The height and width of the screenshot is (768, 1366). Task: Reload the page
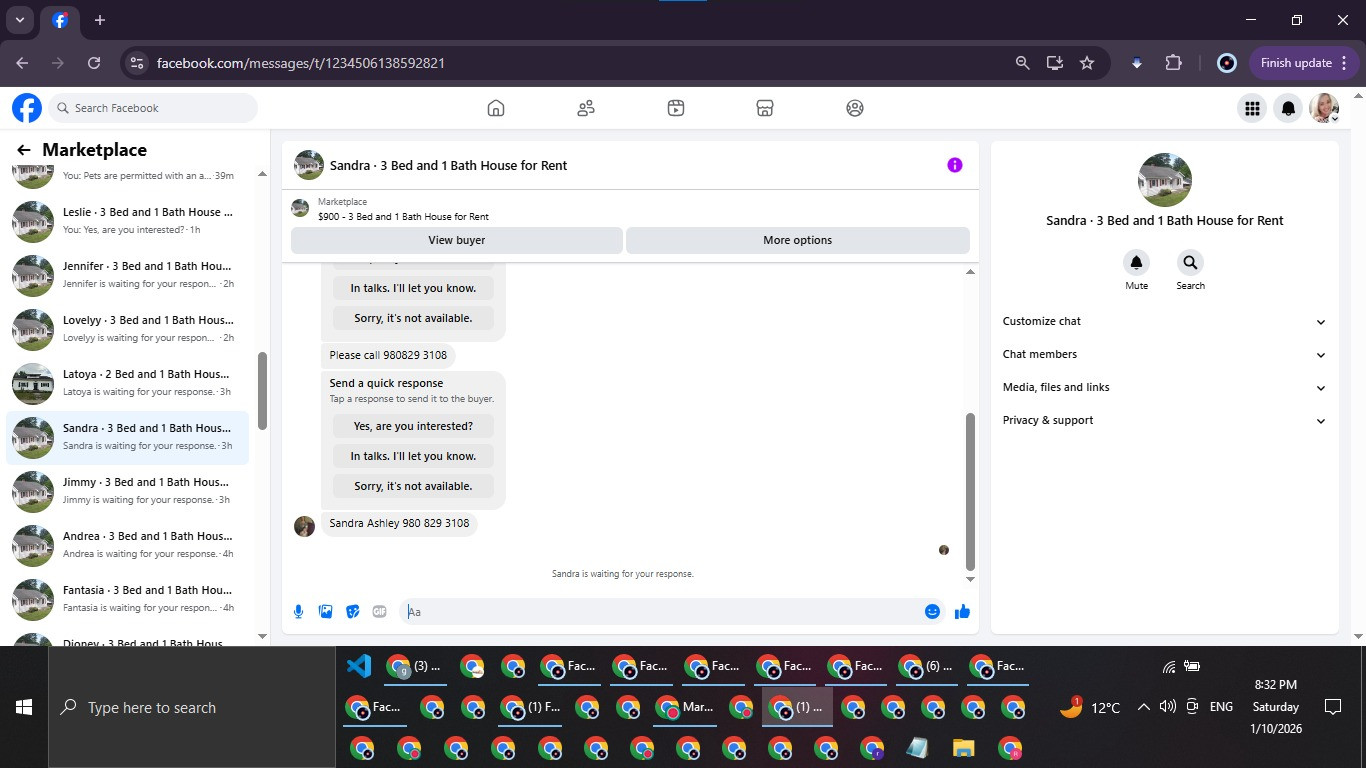coord(94,63)
